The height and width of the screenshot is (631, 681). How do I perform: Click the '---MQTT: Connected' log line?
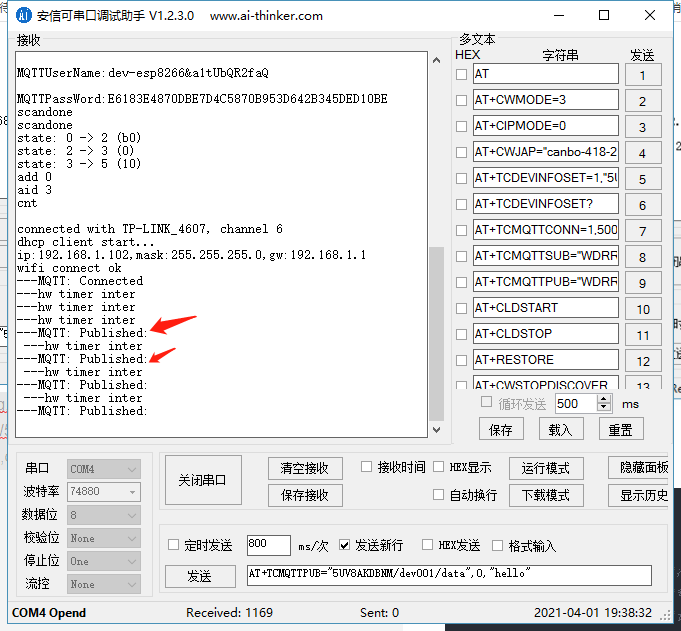[80, 281]
